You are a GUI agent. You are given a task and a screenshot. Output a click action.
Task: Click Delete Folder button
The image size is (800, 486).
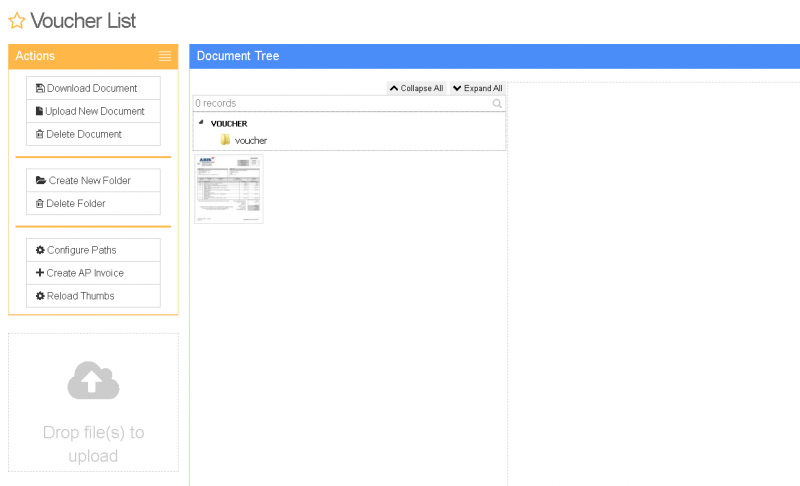click(x=93, y=203)
